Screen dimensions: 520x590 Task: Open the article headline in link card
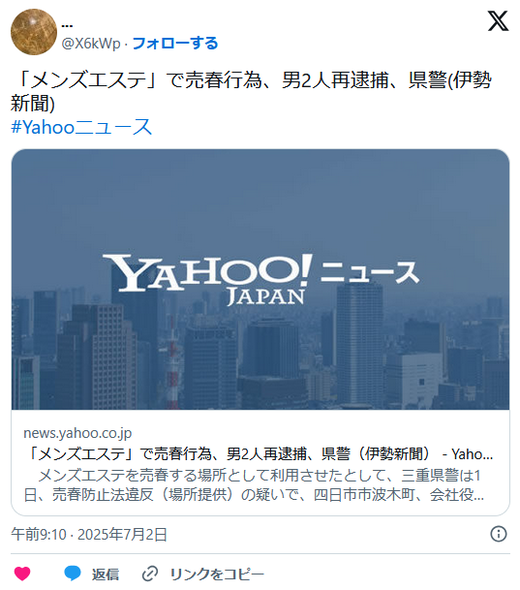[x=258, y=454]
